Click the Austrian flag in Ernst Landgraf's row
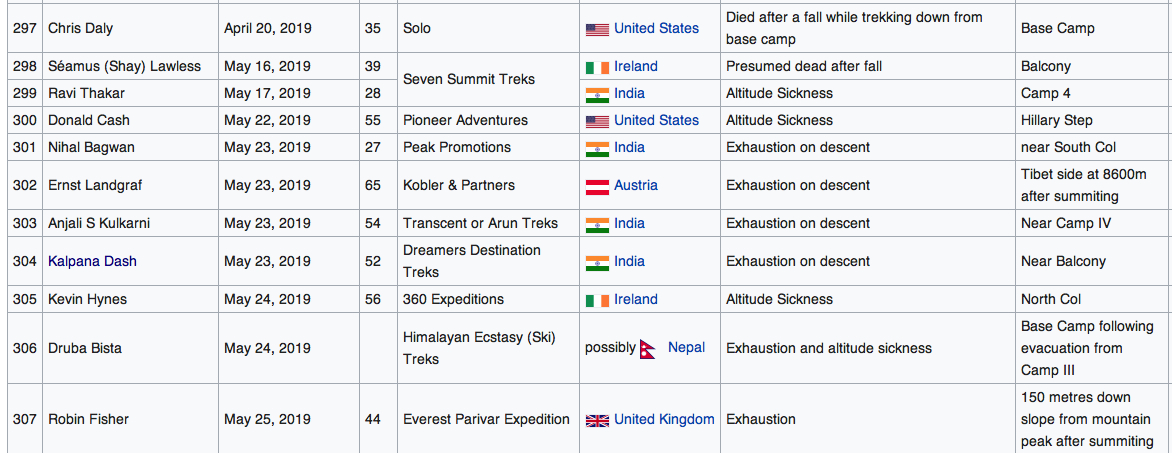The image size is (1172, 453). (596, 185)
